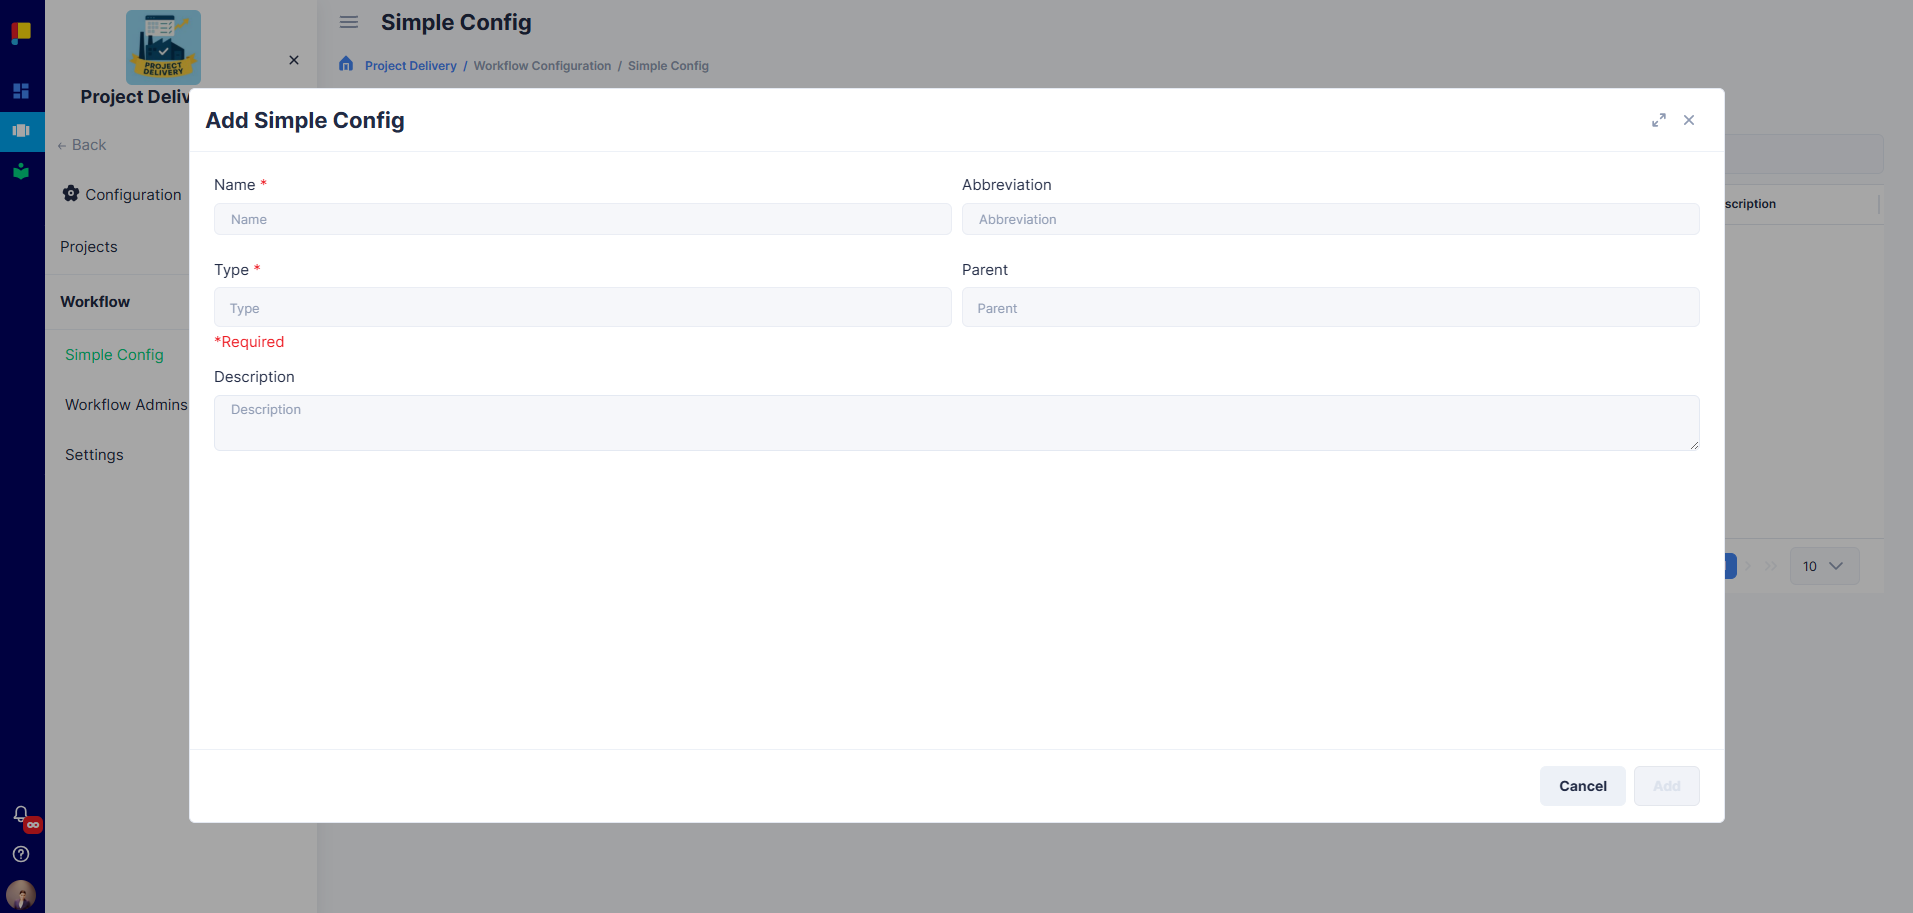Open the Settings section in the sidebar

pyautogui.click(x=93, y=454)
